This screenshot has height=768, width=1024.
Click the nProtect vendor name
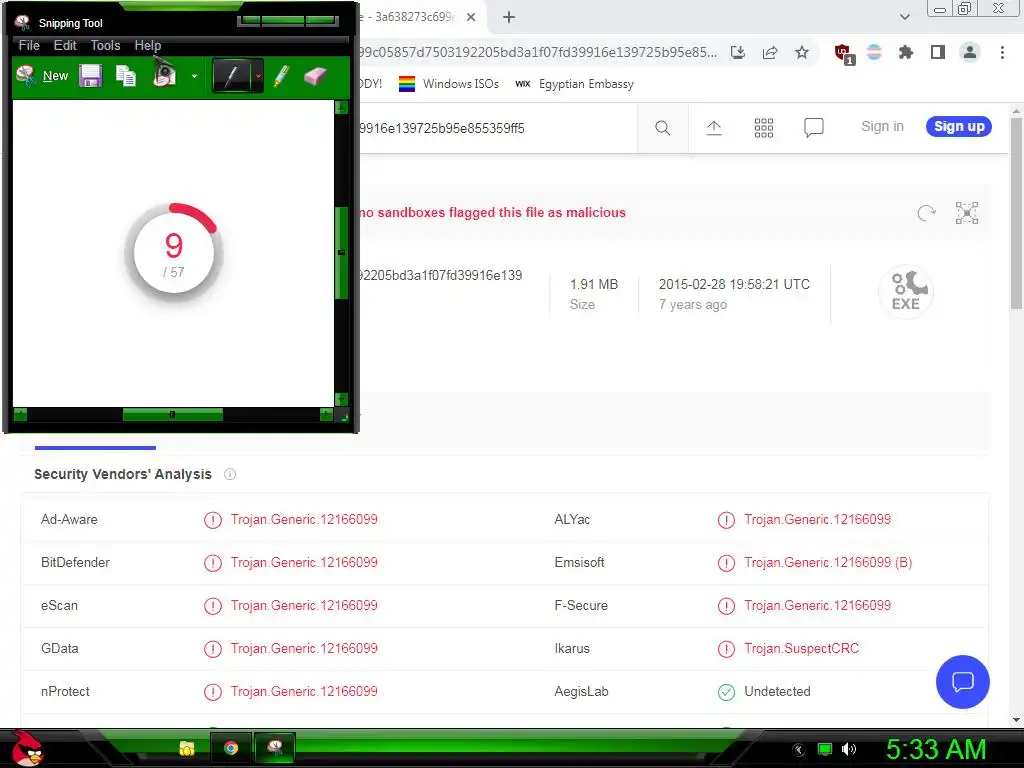65,692
